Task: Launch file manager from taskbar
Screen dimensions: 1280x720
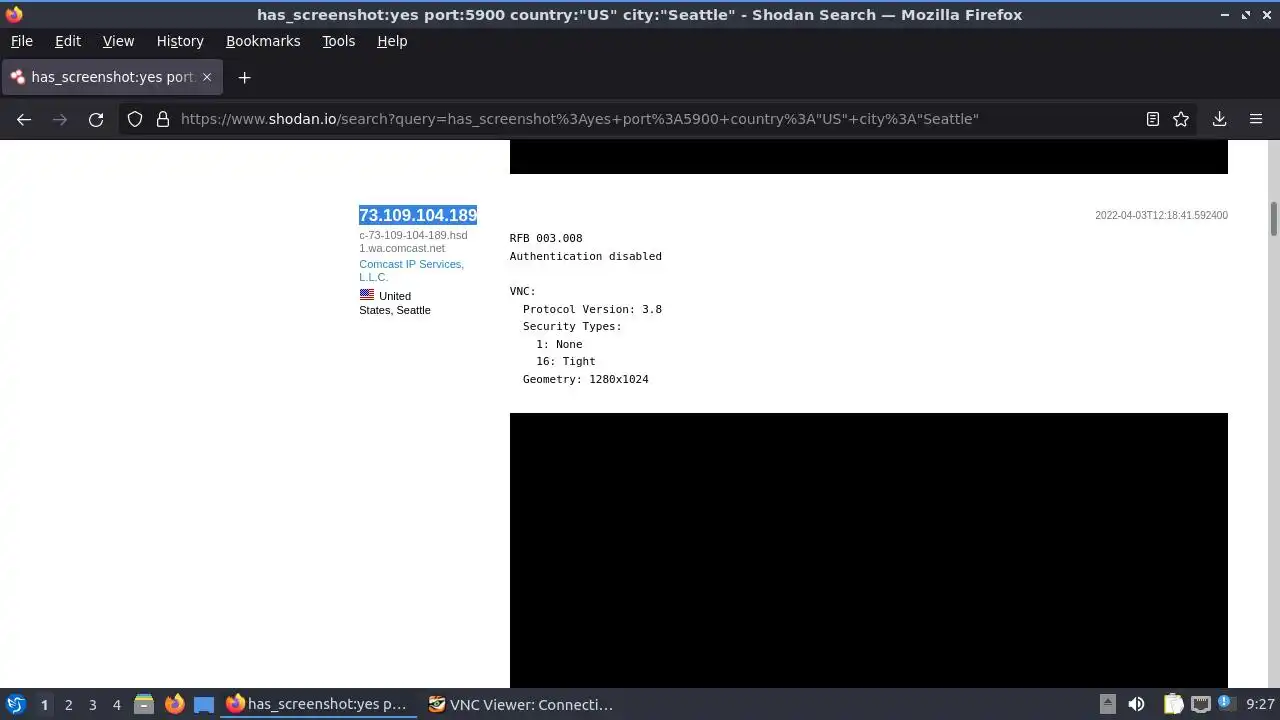Action: coord(144,704)
